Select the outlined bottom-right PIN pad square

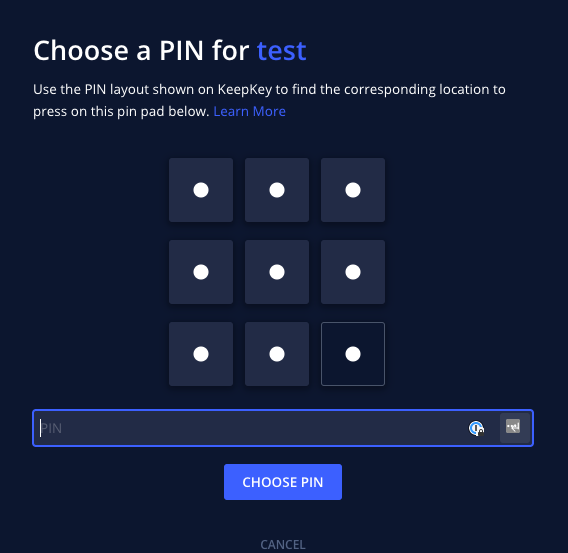[x=353, y=354]
